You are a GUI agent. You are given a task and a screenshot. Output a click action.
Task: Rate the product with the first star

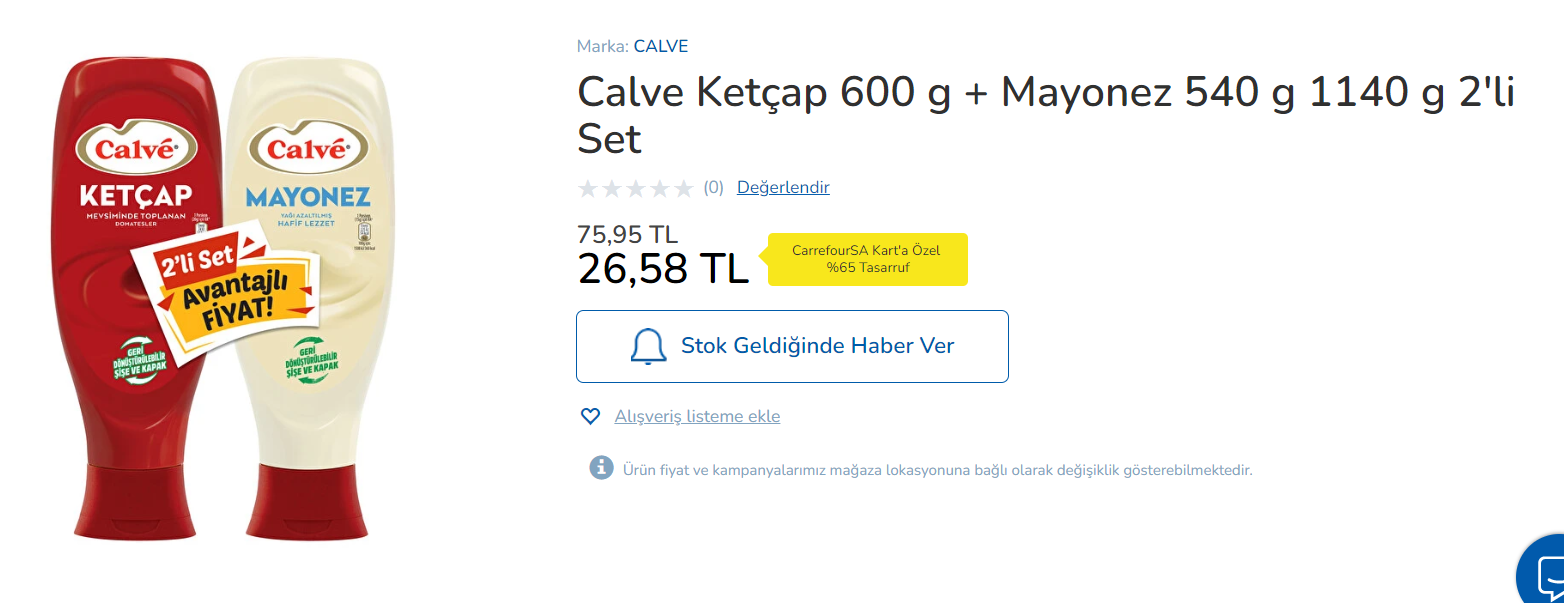point(588,188)
